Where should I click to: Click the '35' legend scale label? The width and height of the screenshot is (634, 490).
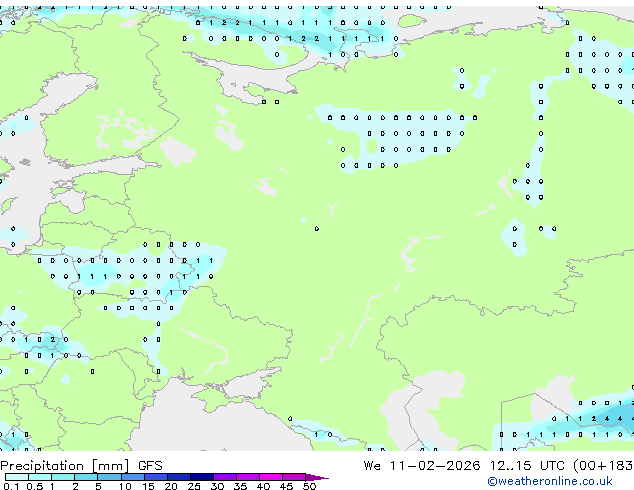pyautogui.click(x=240, y=486)
